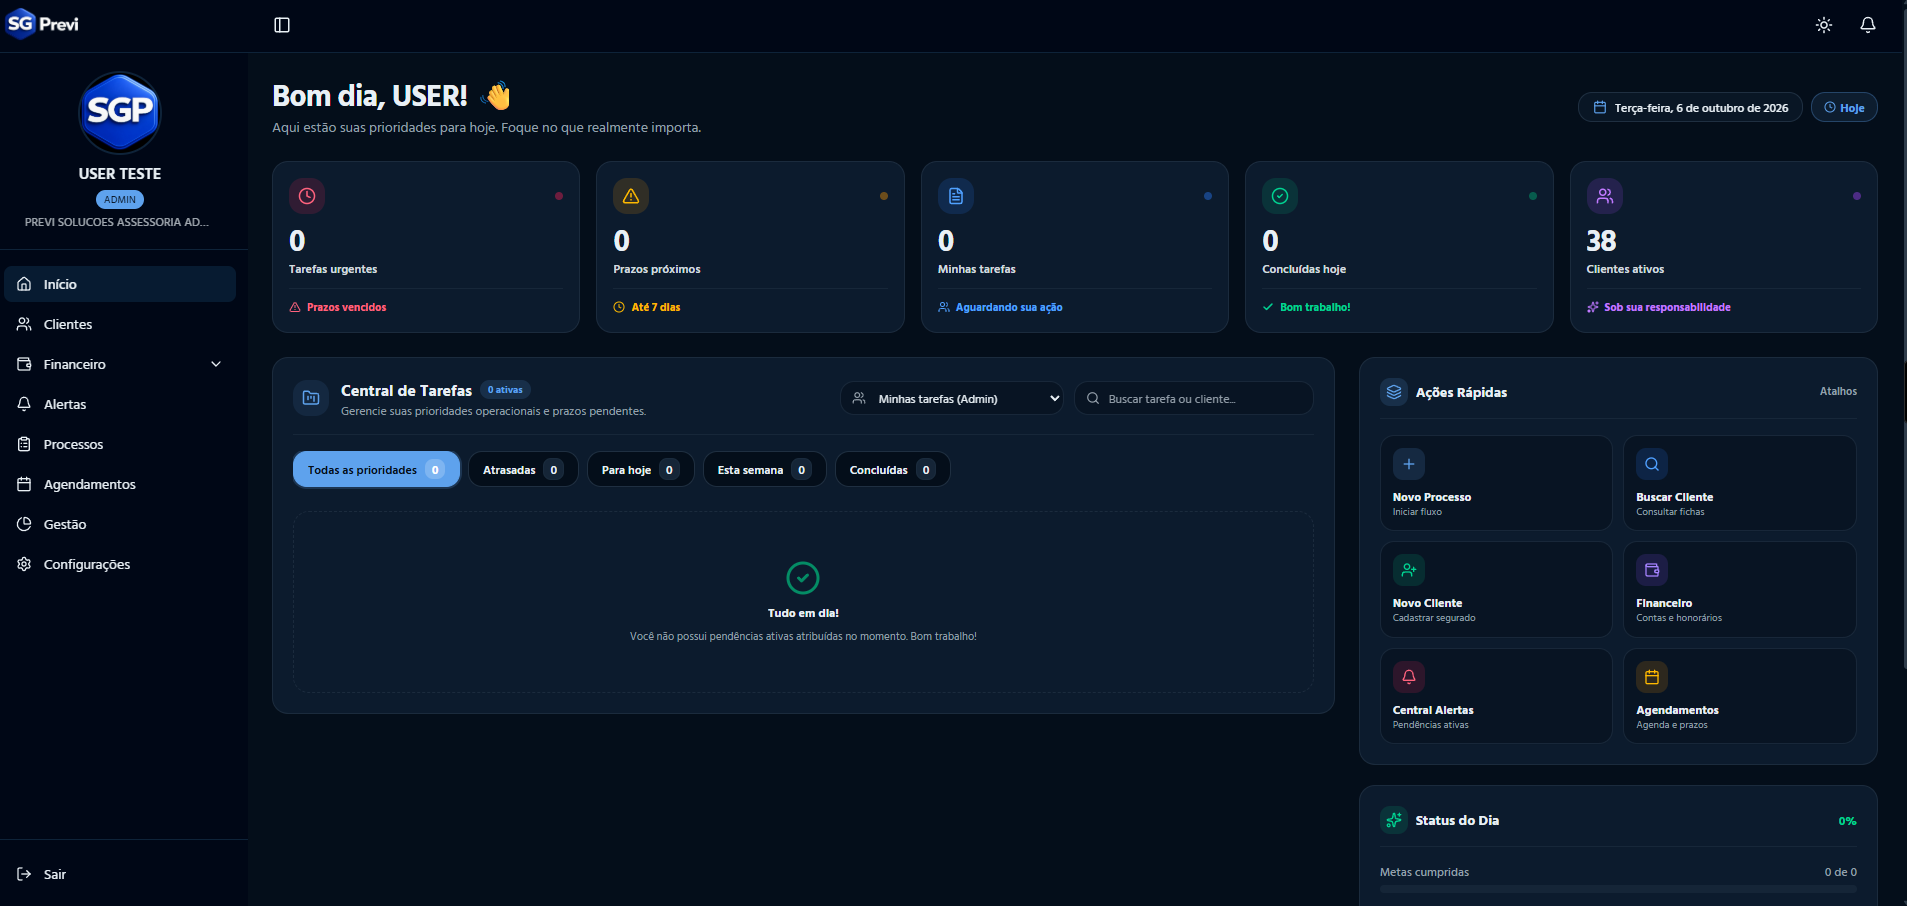The height and width of the screenshot is (906, 1907).
Task: Open Processos in sidebar
Action: point(120,444)
